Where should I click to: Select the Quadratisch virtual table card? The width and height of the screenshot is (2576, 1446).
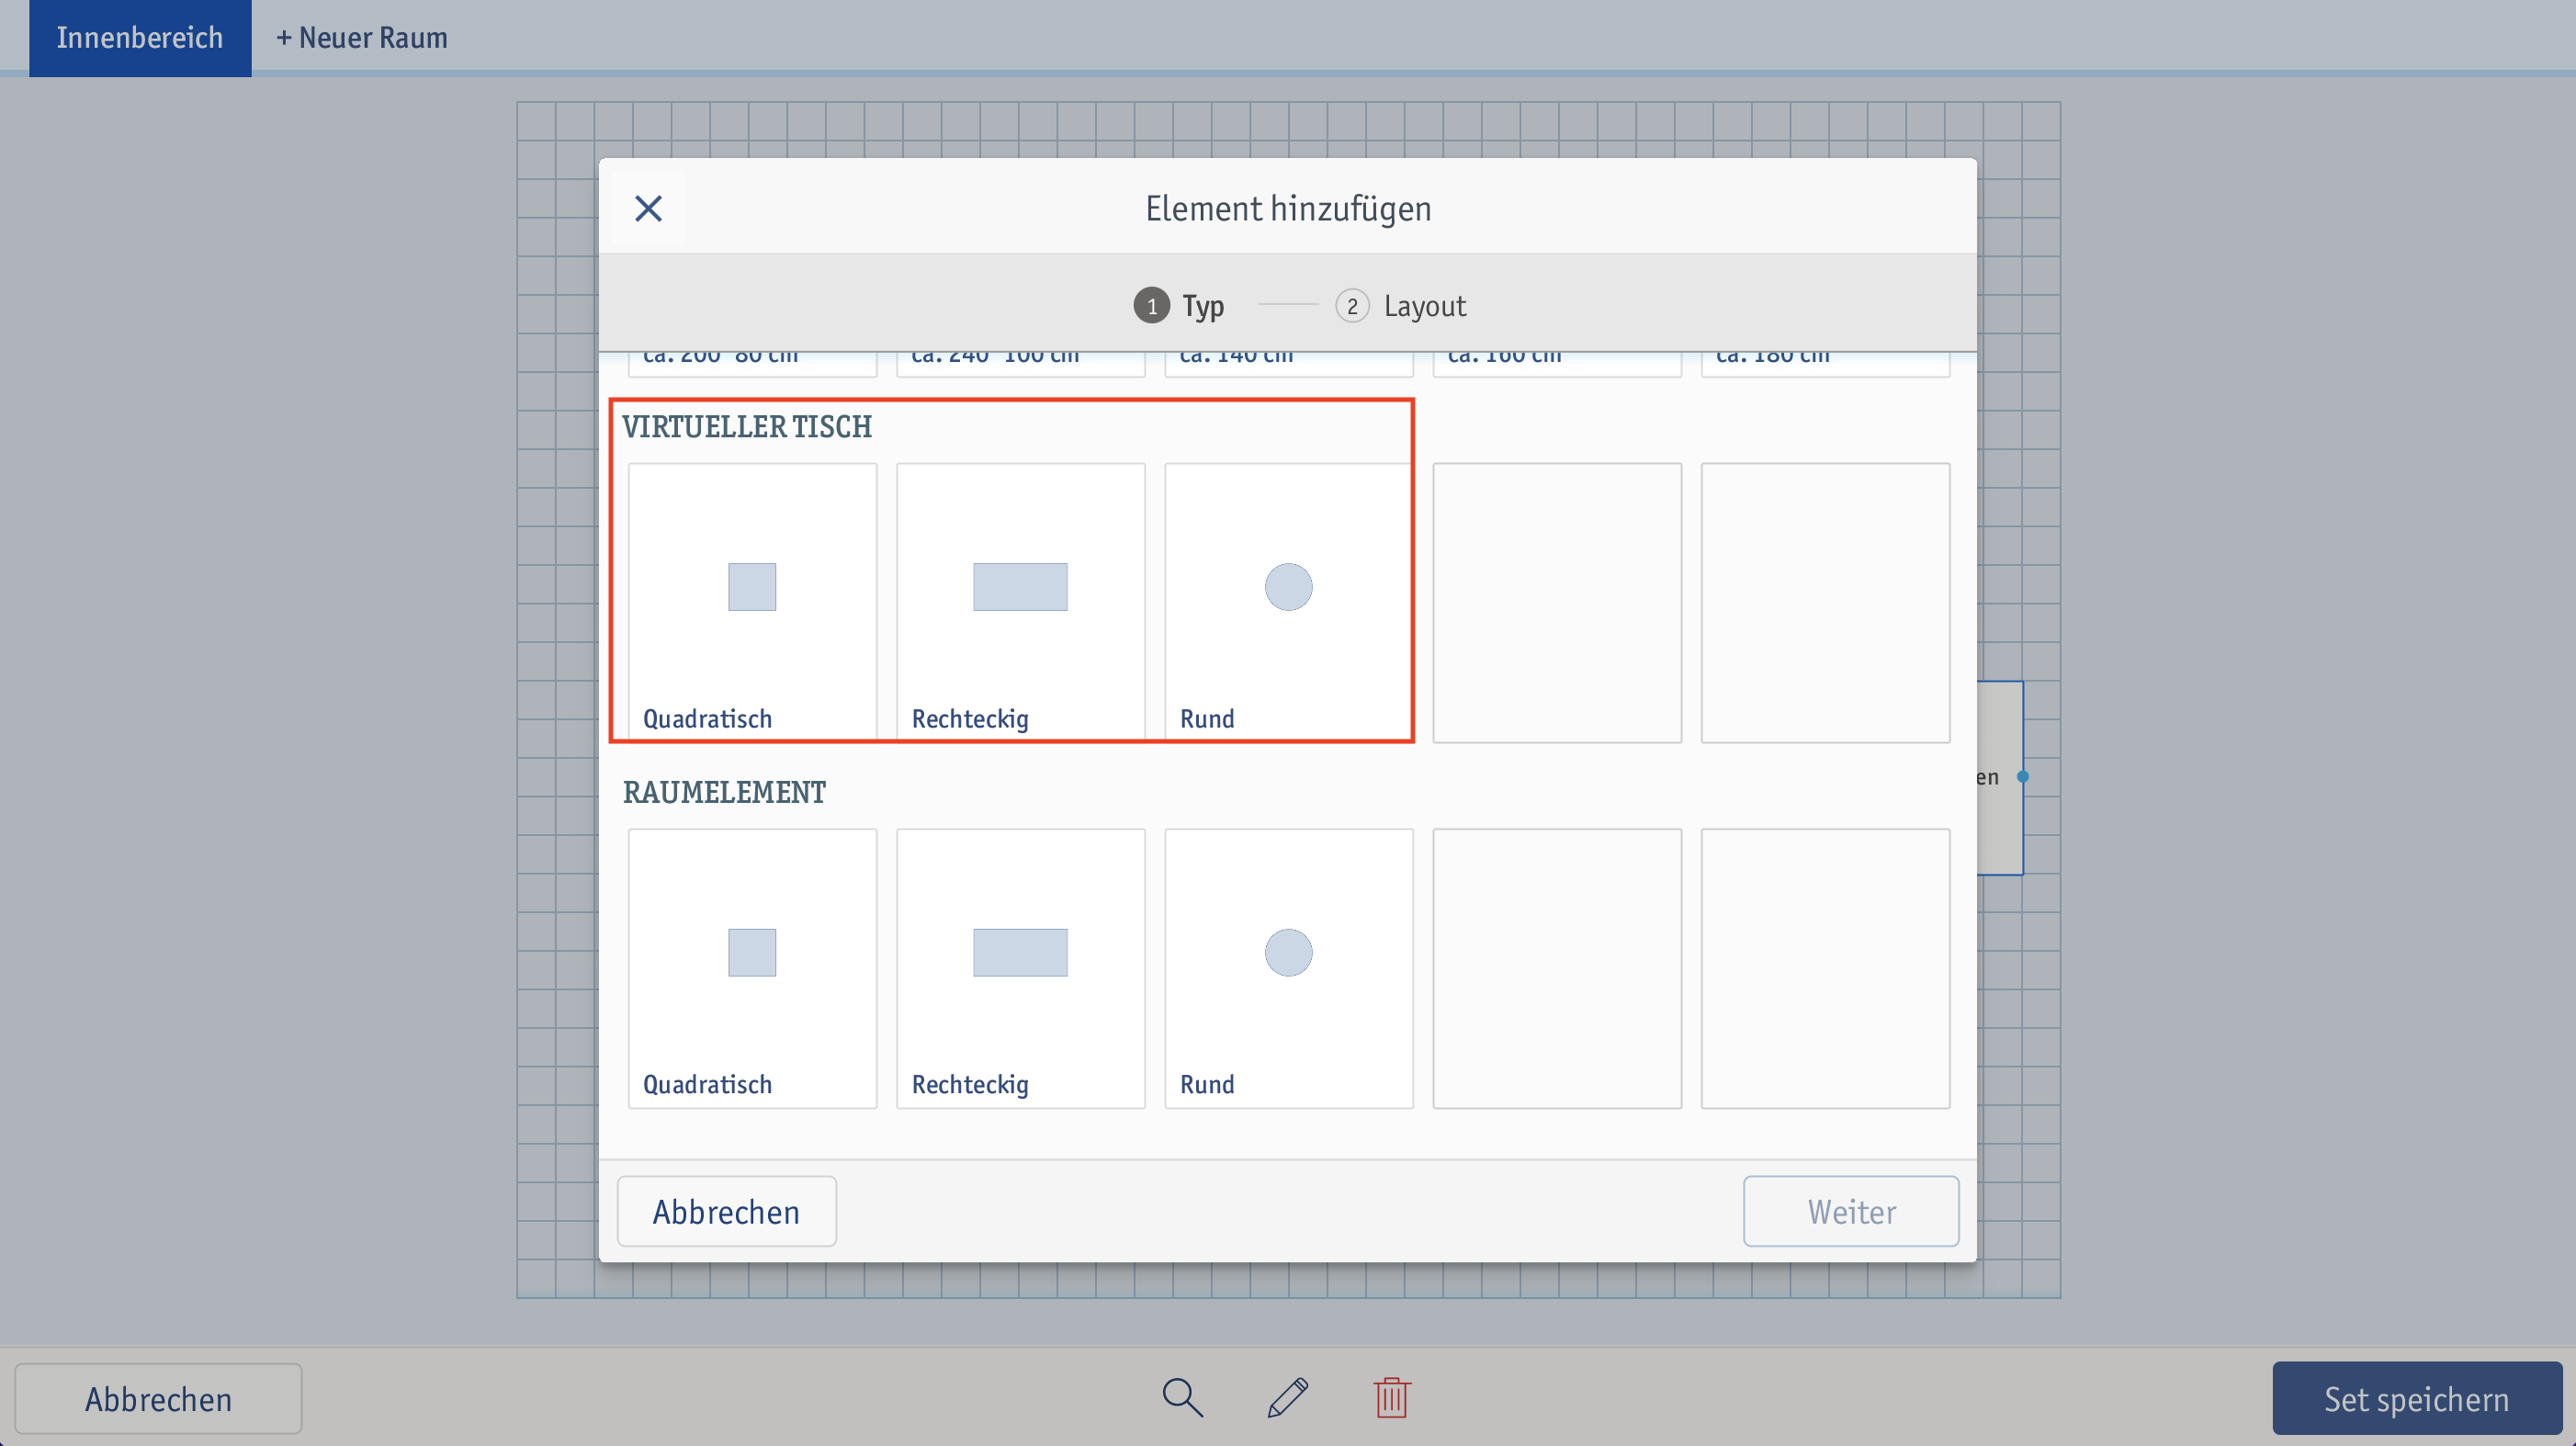[x=752, y=602]
